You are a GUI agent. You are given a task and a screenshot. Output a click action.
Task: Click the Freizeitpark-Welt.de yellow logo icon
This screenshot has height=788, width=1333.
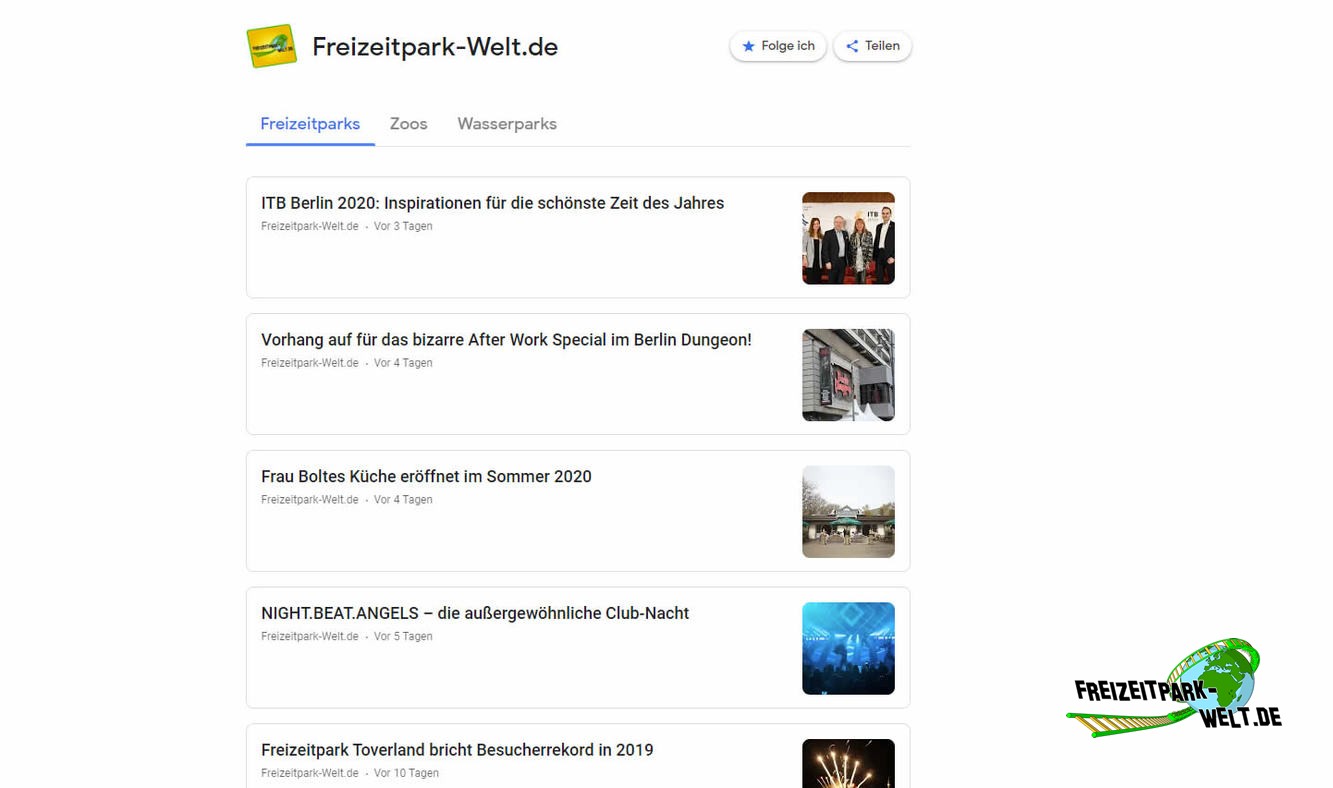(272, 46)
